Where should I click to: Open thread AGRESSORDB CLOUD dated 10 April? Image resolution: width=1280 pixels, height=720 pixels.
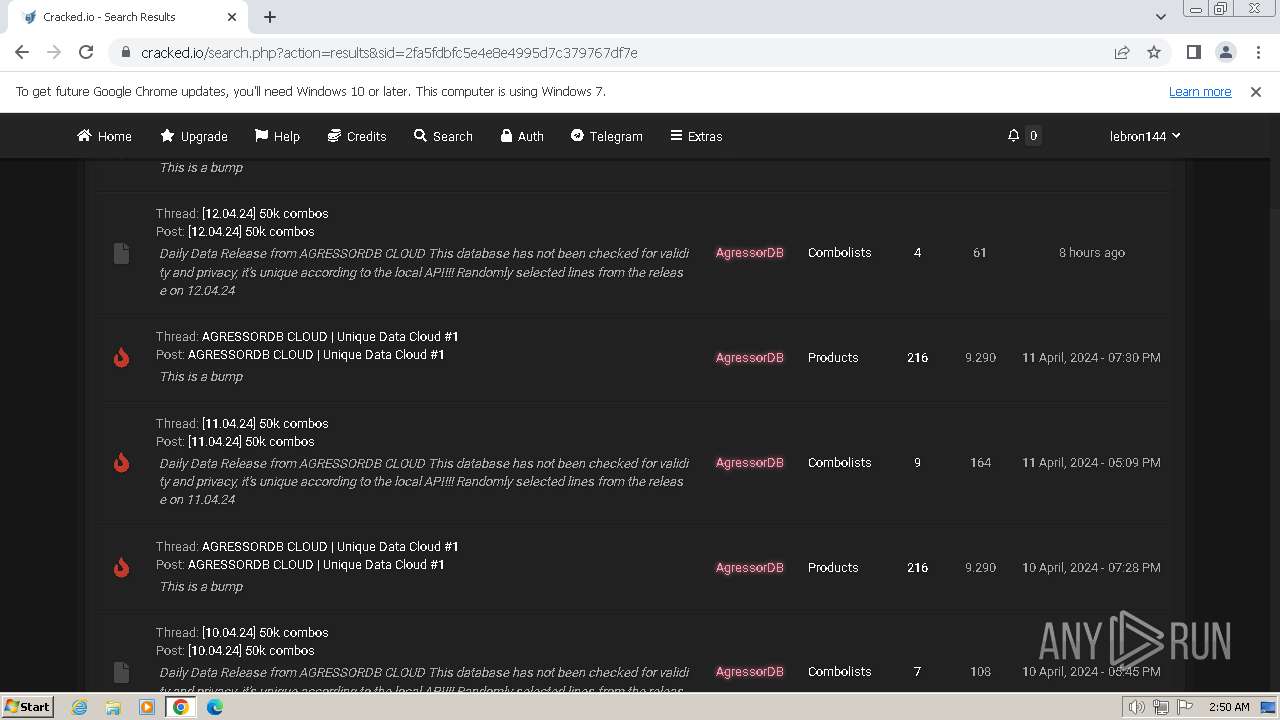330,546
